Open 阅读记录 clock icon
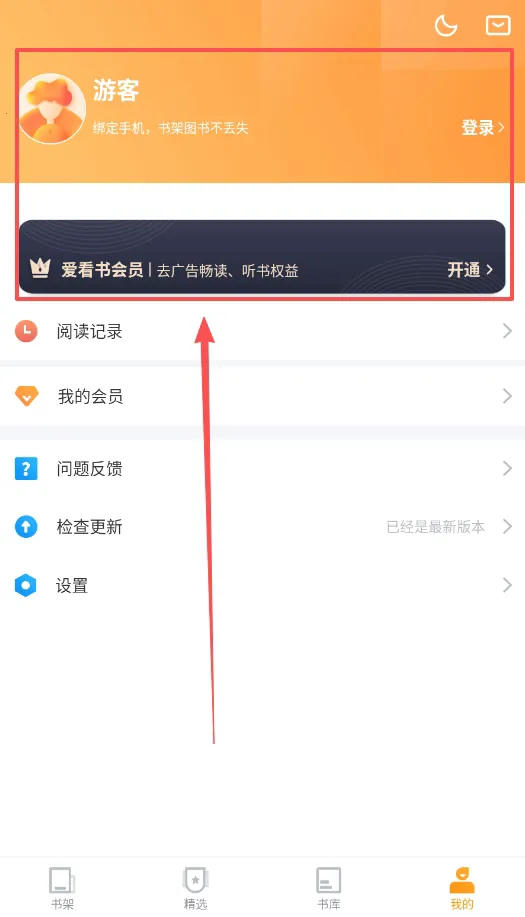525x917 pixels. point(26,331)
